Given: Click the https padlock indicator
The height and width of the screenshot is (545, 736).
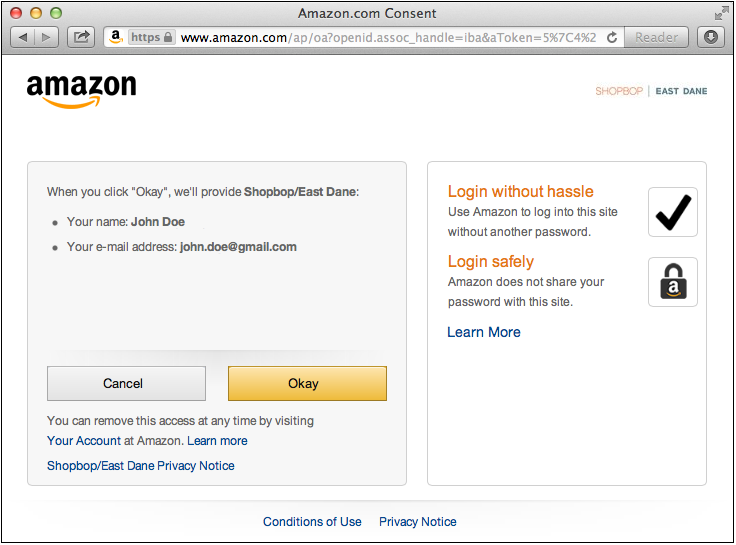Looking at the screenshot, I should [152, 37].
